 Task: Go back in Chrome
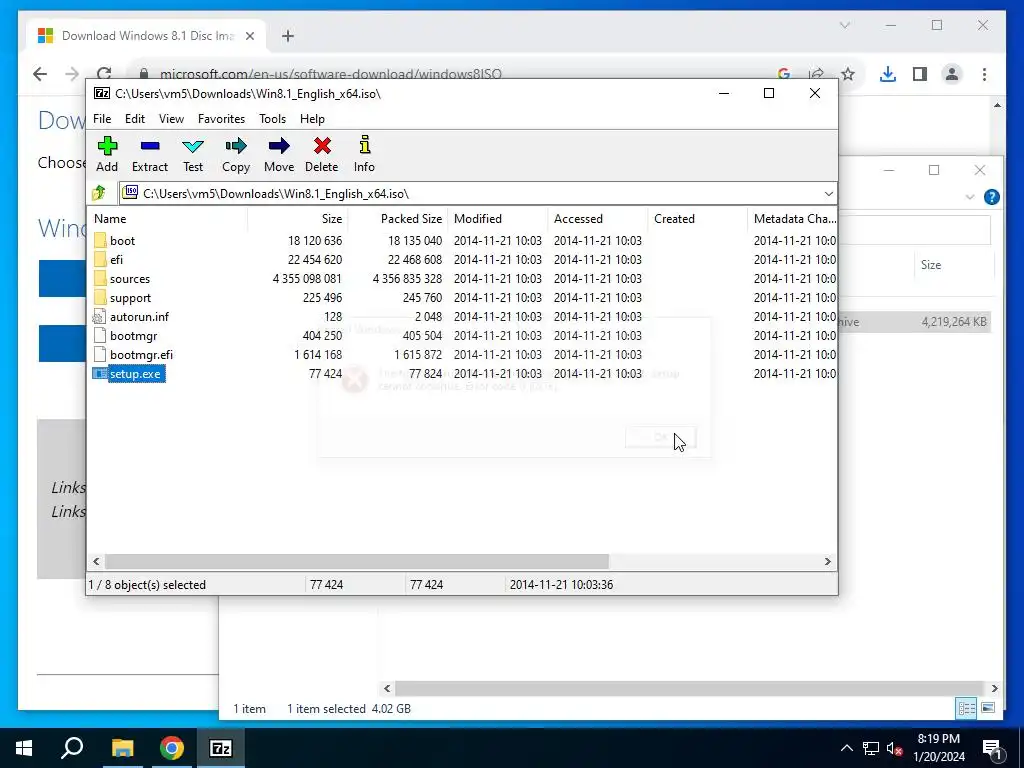(x=40, y=74)
